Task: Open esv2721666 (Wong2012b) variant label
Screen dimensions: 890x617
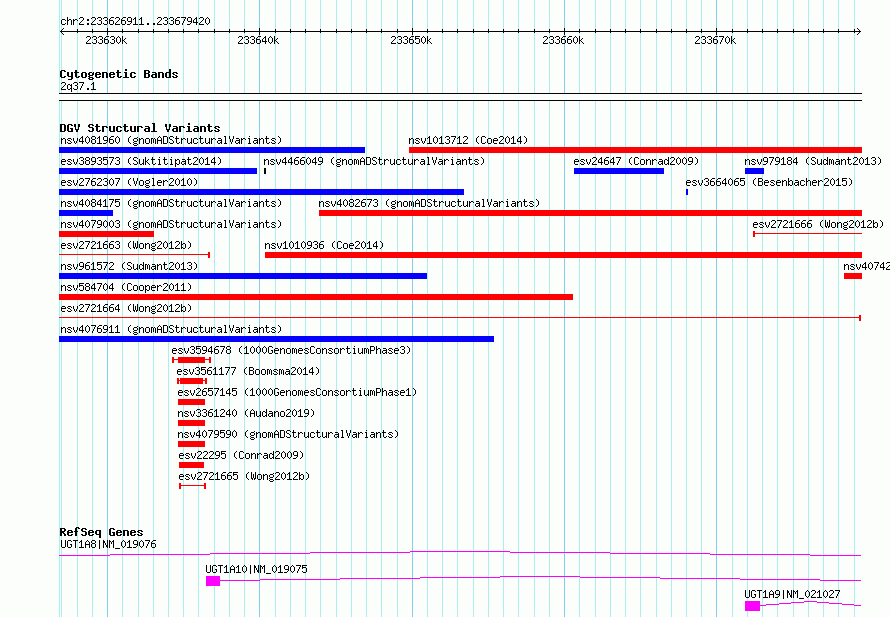Action: (x=818, y=224)
